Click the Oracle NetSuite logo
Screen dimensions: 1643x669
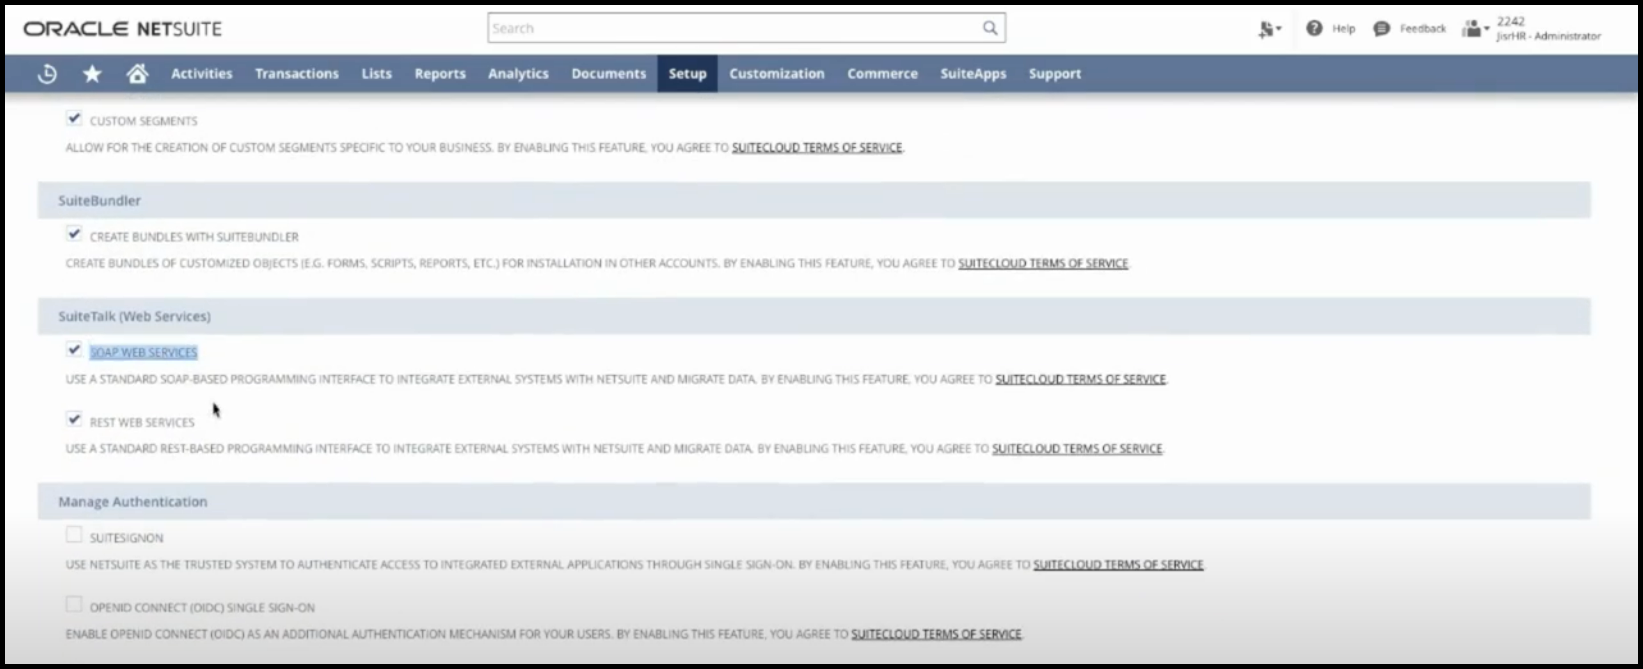pos(123,29)
